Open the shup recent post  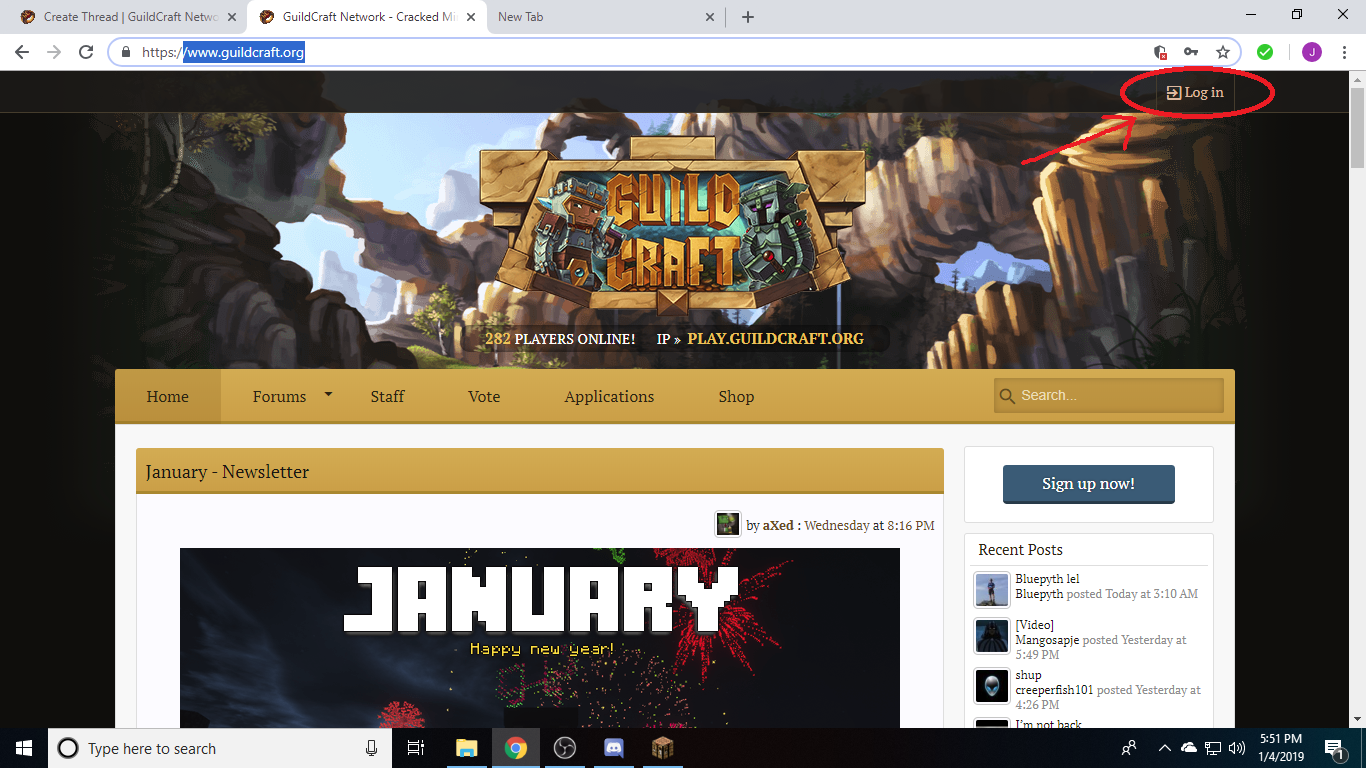pos(1028,675)
